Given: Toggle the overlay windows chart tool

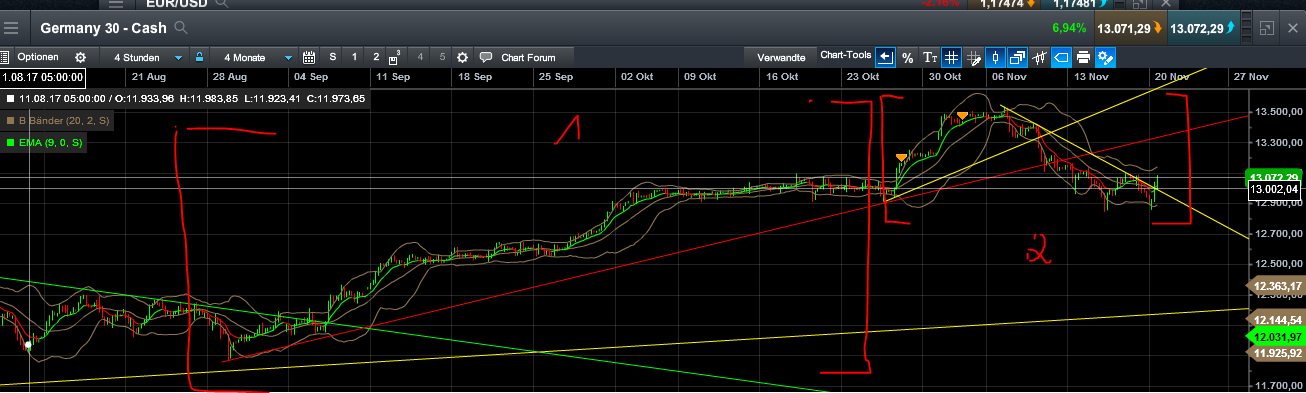Looking at the screenshot, I should pos(1017,57).
